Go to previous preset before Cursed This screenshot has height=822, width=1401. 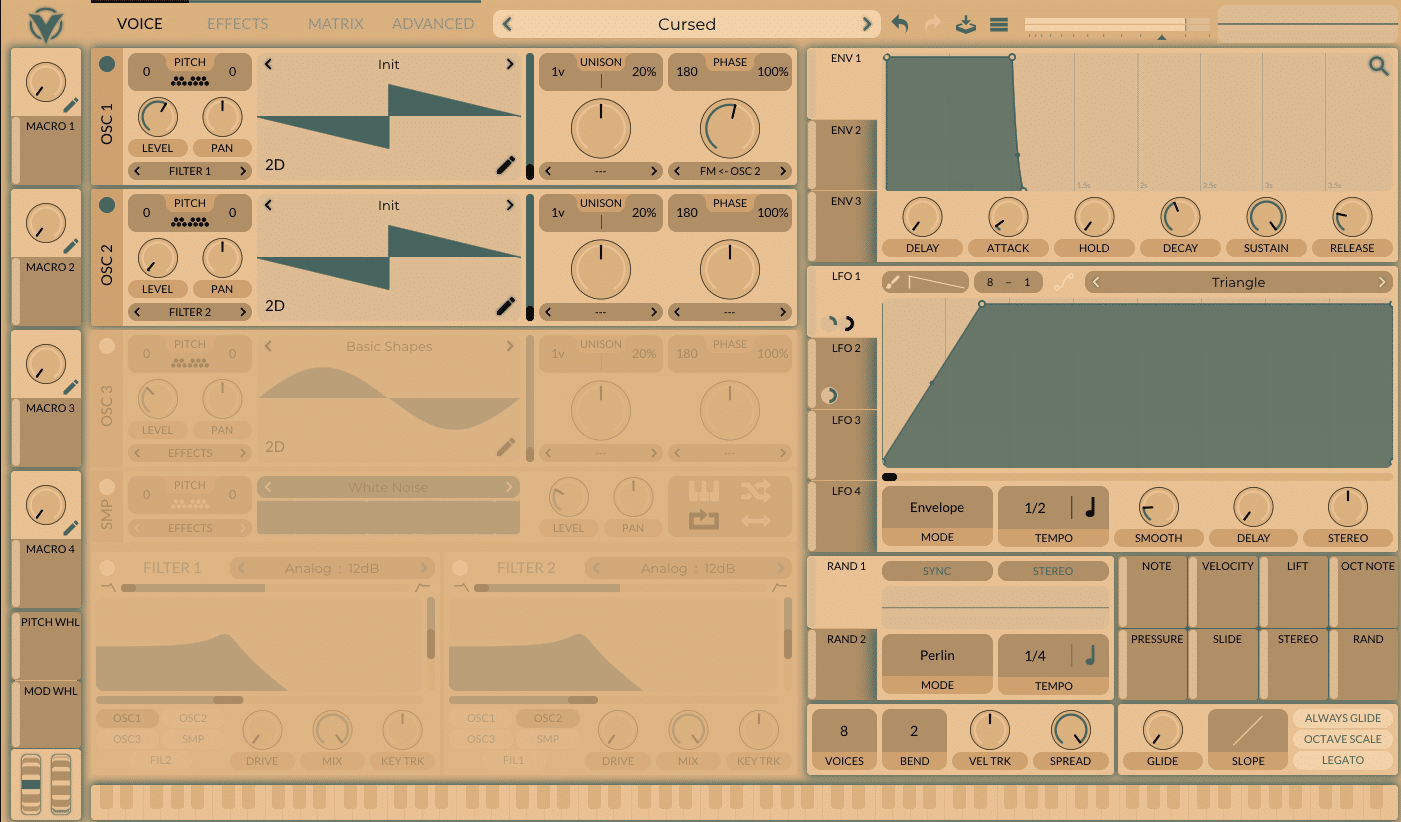click(x=508, y=24)
